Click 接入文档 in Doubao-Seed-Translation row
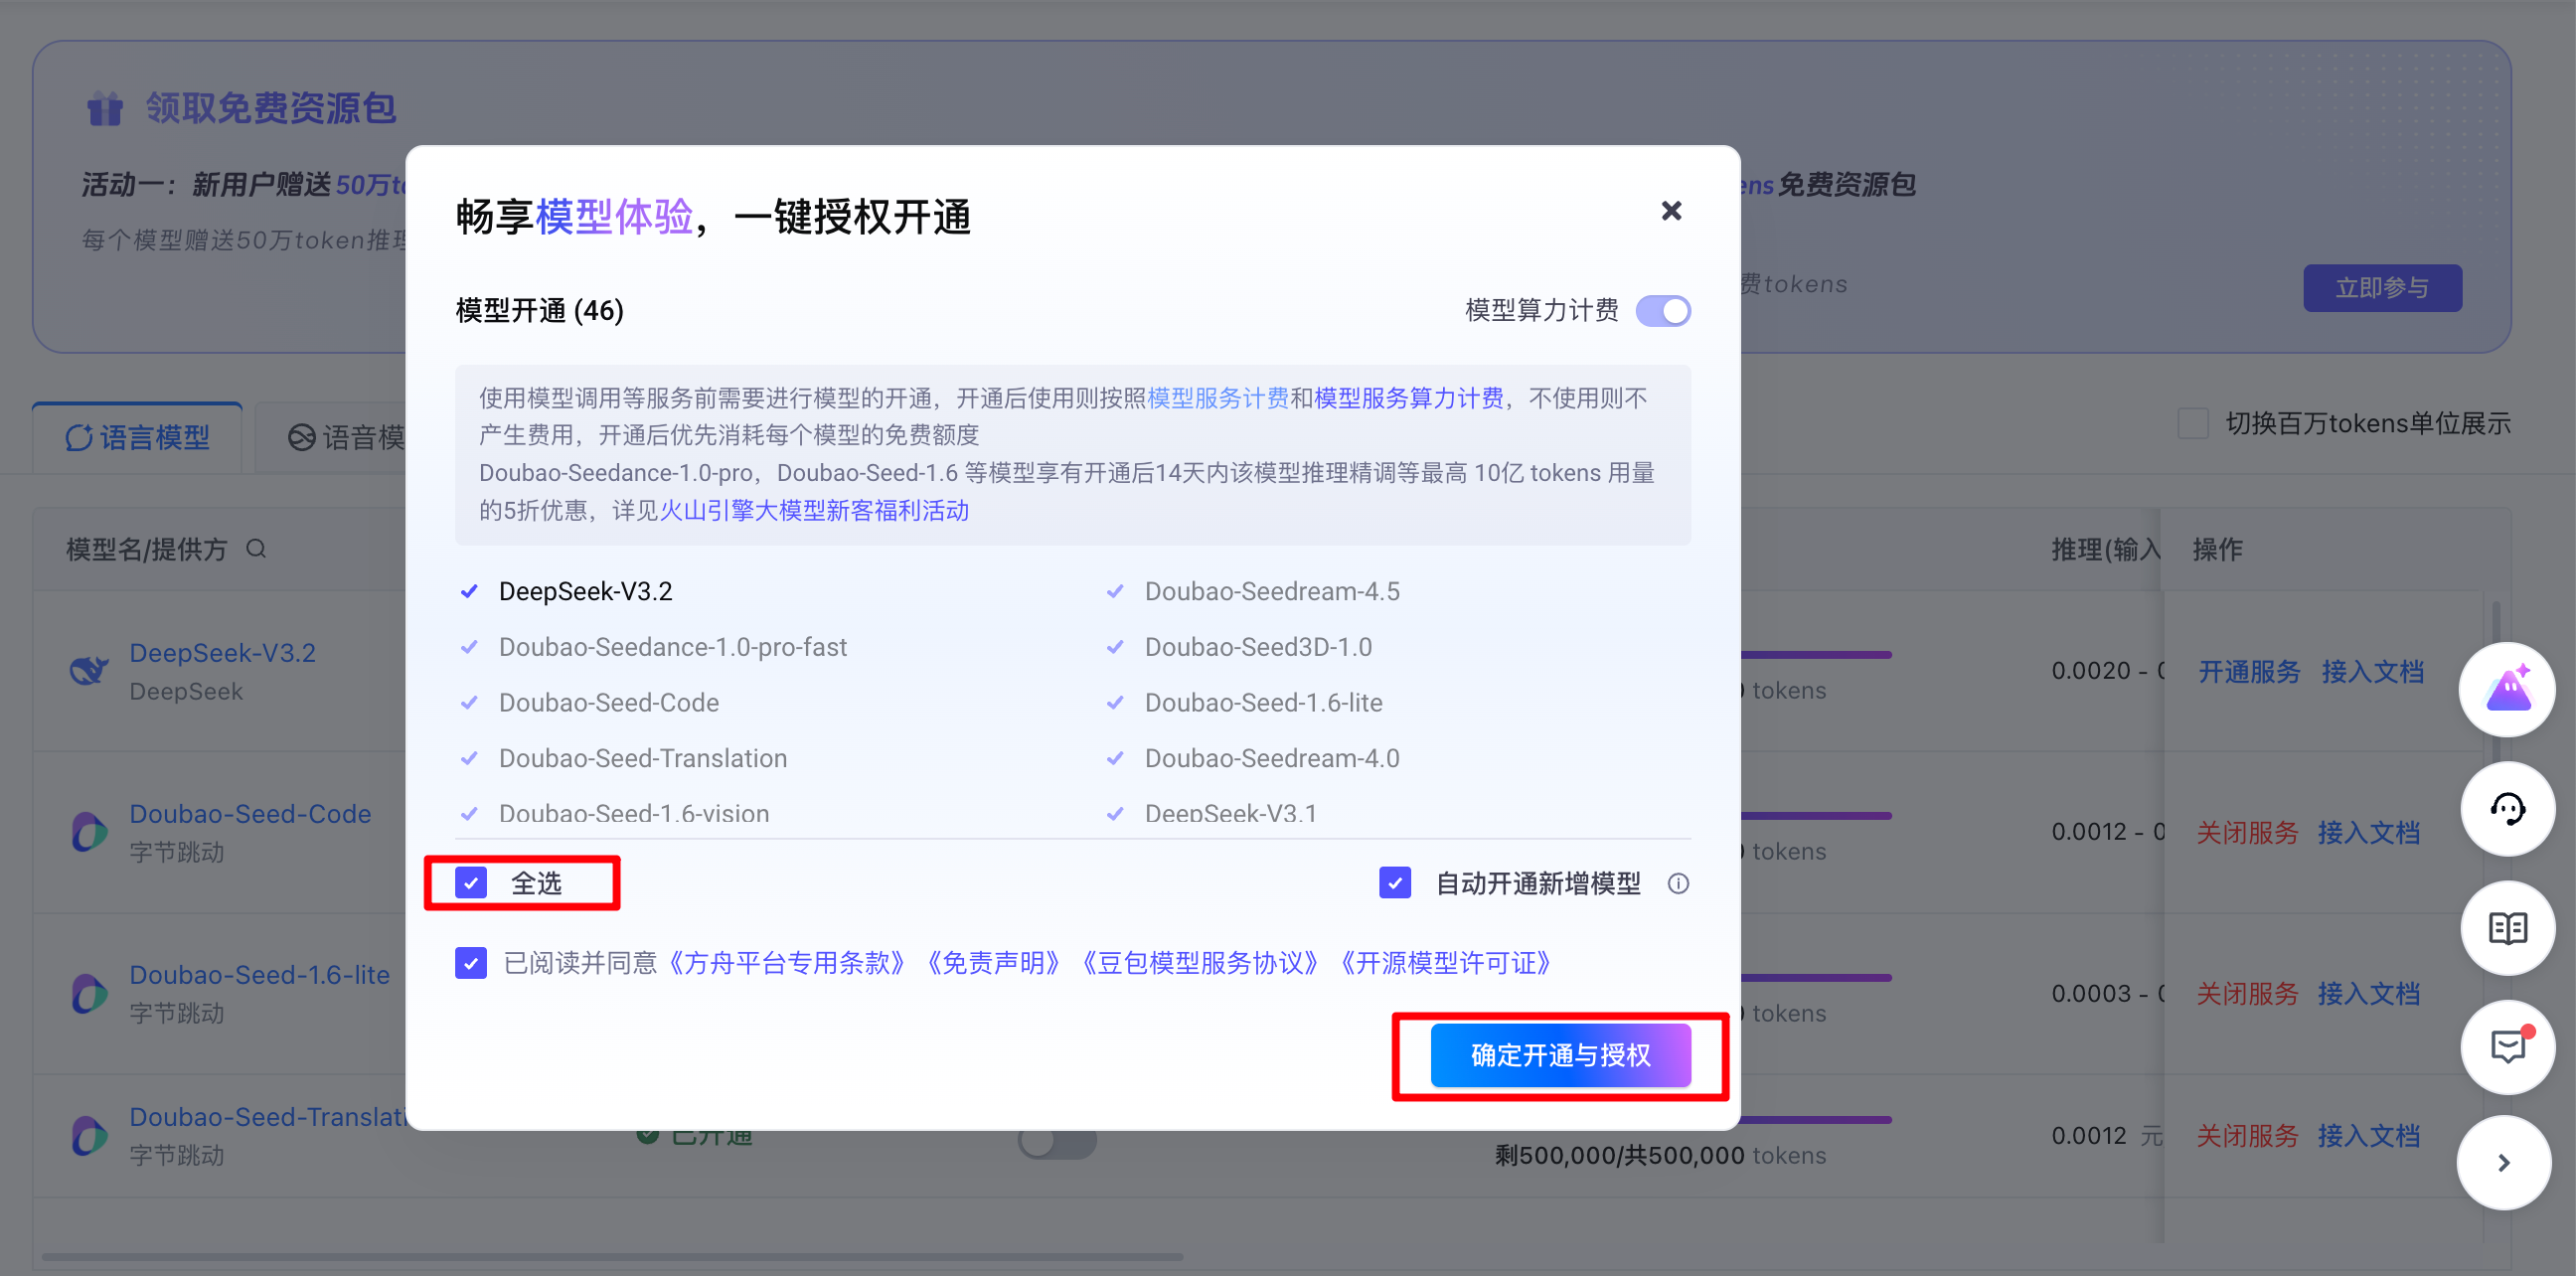 [x=2368, y=1136]
